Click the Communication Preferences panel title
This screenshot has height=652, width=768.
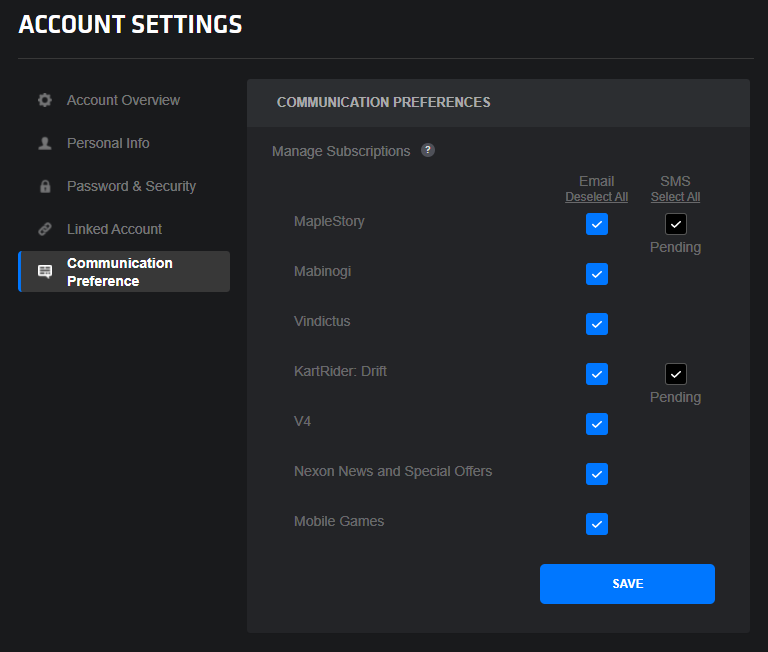coord(384,102)
